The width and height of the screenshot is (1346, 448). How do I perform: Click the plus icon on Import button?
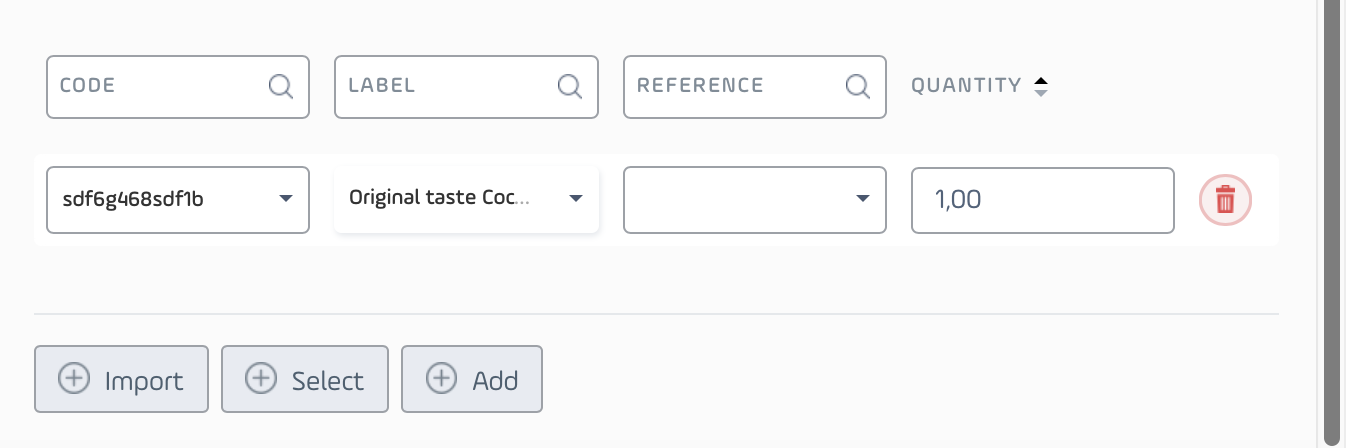tap(74, 379)
